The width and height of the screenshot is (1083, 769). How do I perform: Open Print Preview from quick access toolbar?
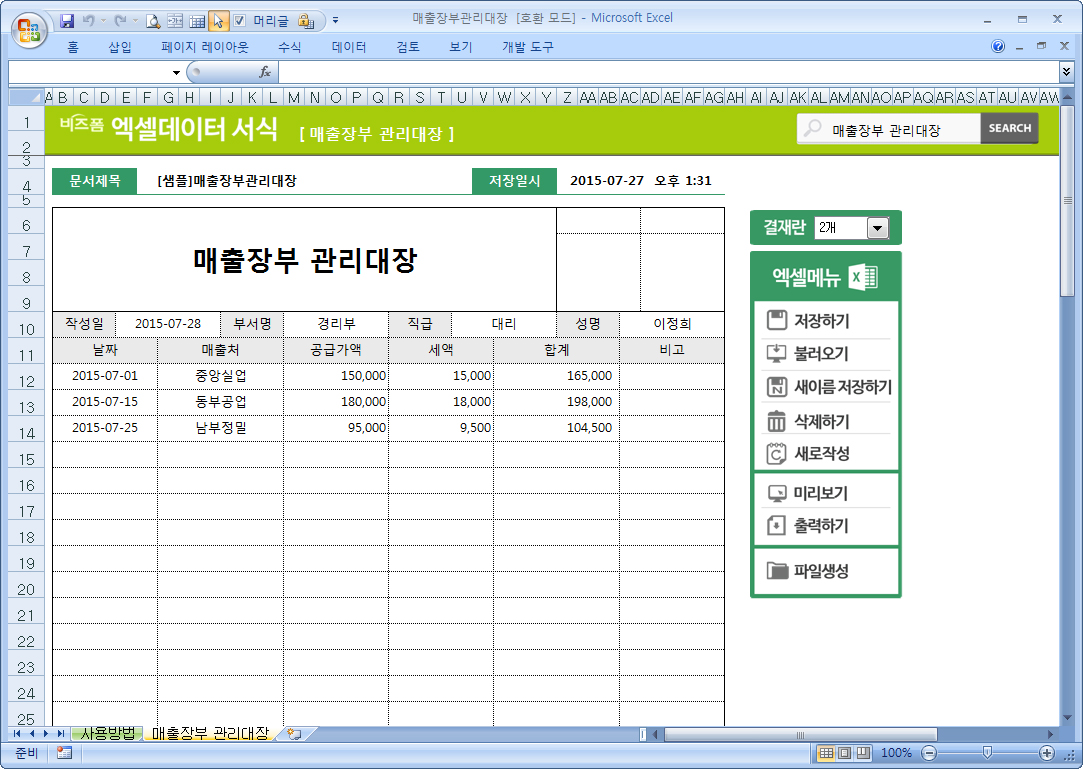(x=153, y=20)
